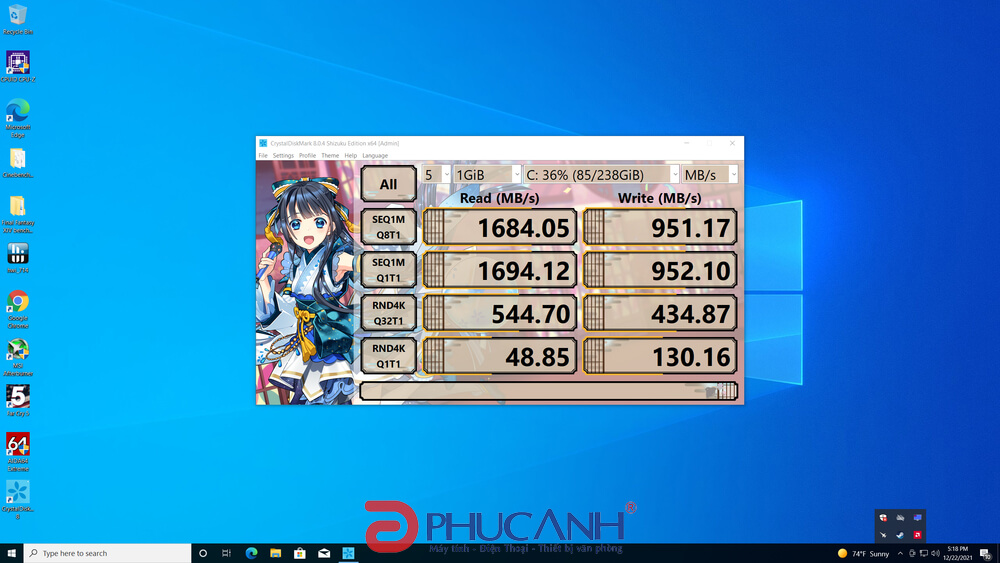This screenshot has width=1000, height=563.
Task: Click the RND4K Q32T1 write value 434.87
Action: pyautogui.click(x=660, y=313)
